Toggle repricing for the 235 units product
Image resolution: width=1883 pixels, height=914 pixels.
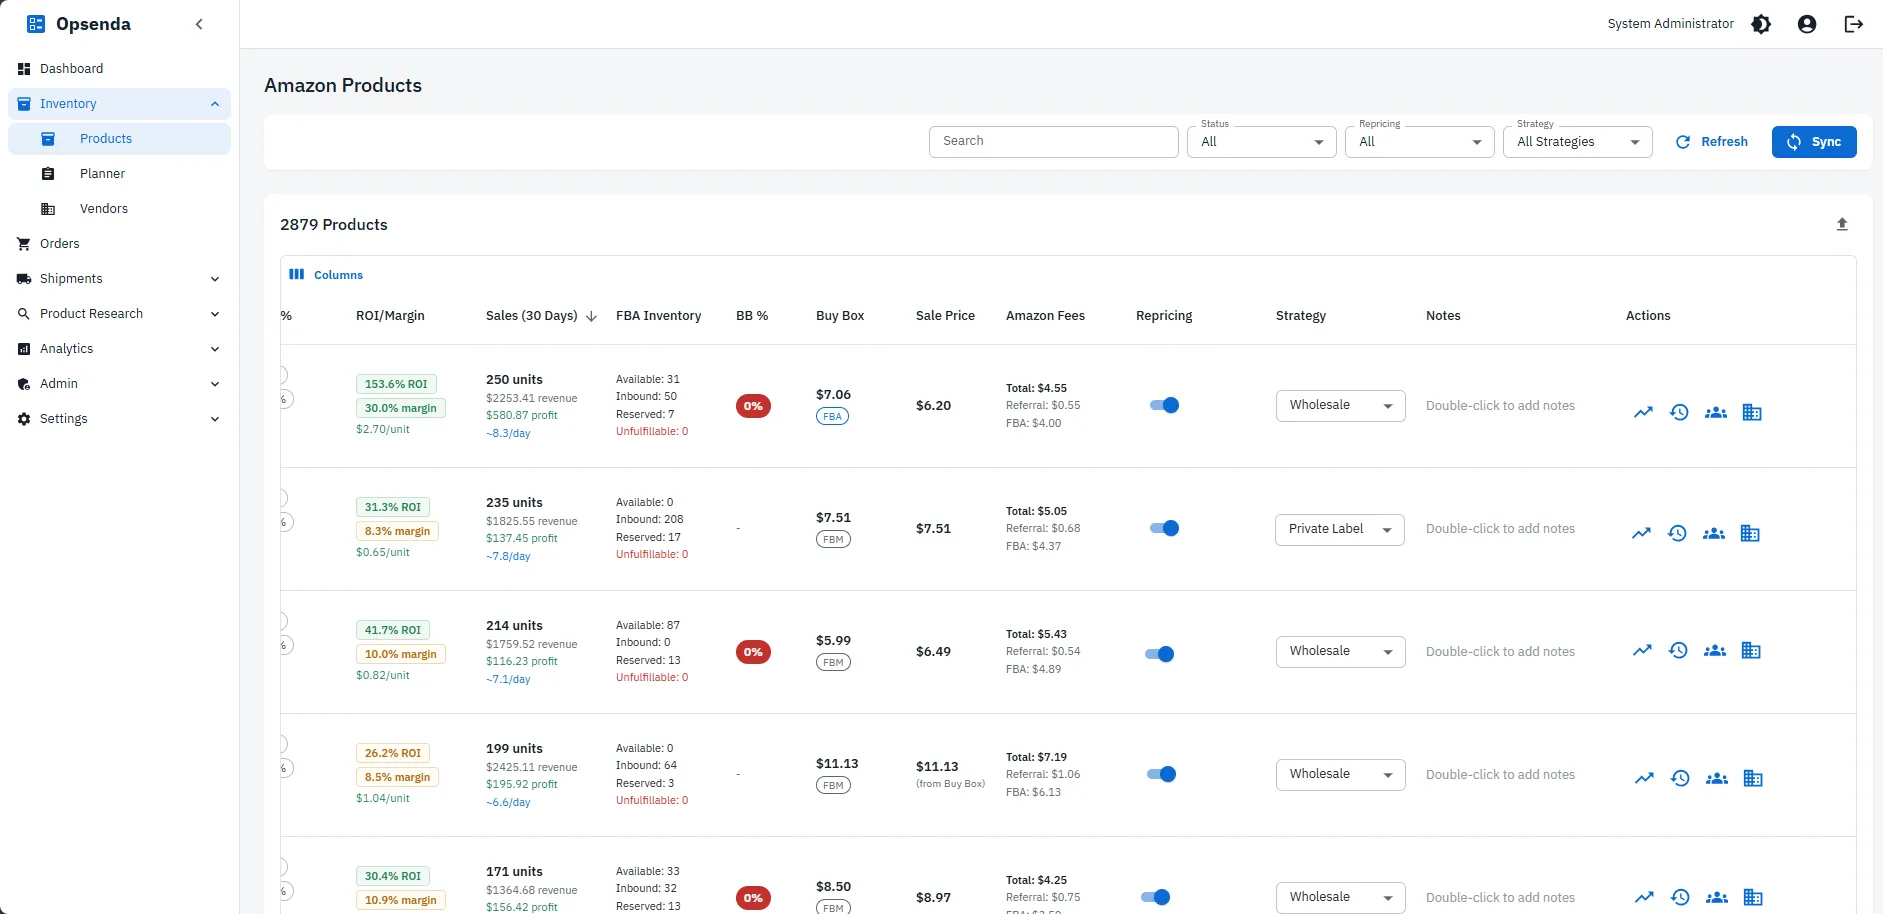pos(1164,528)
